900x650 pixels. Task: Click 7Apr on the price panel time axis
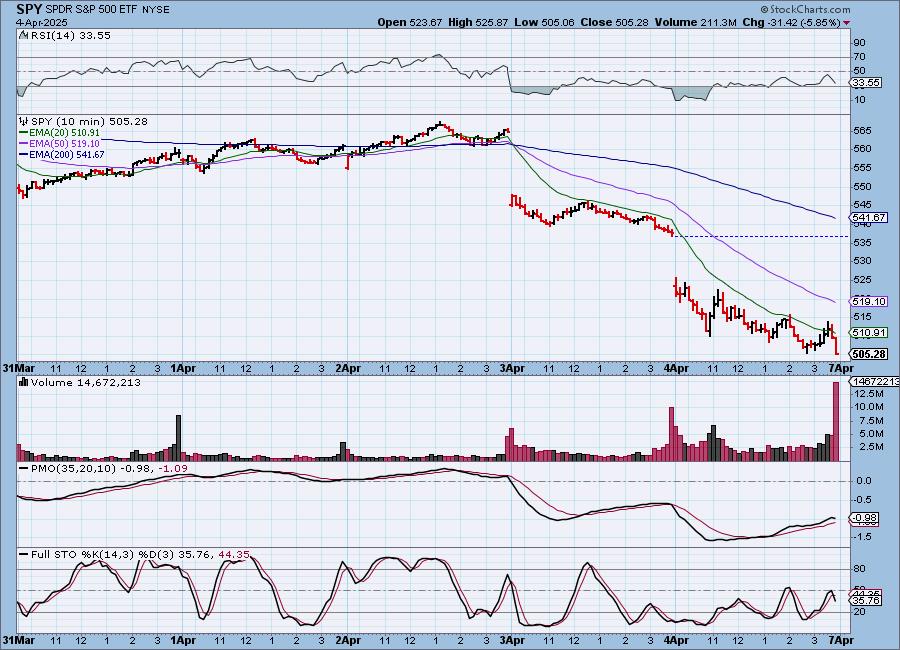[x=841, y=368]
